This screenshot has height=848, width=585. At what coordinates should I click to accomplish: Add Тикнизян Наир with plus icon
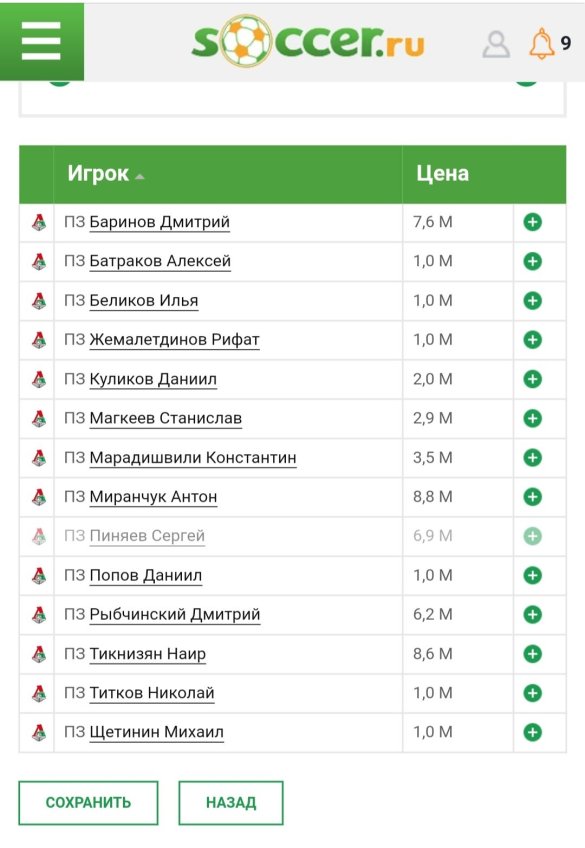(x=533, y=653)
